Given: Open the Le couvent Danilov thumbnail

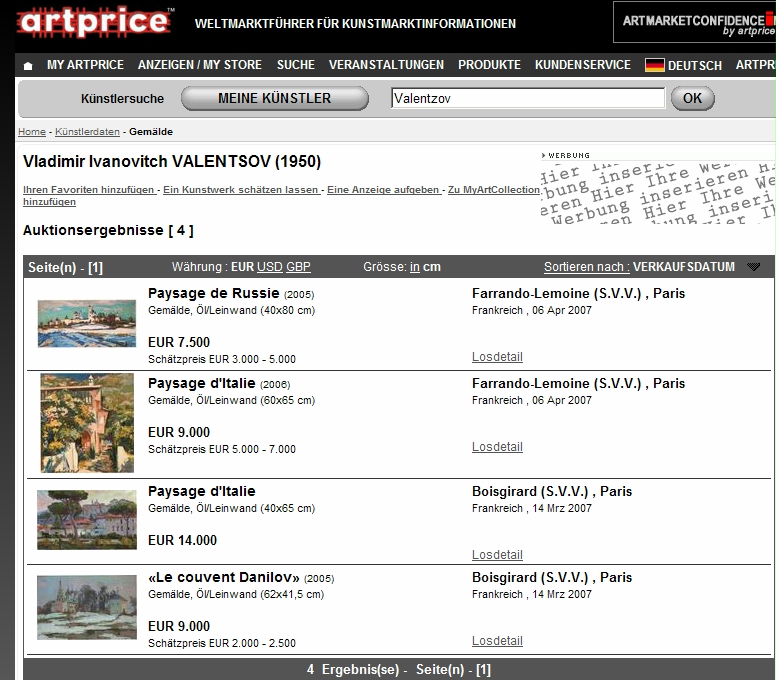Looking at the screenshot, I should click(87, 607).
